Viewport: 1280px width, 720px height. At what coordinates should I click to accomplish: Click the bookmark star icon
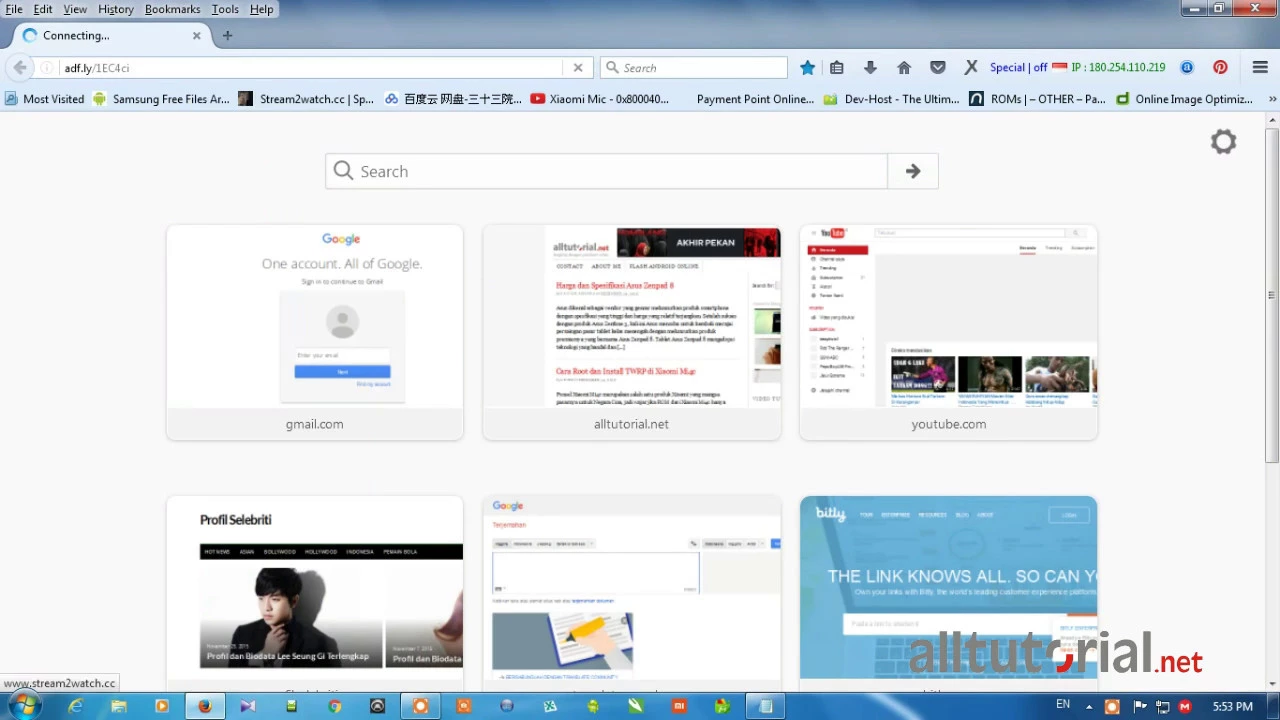pyautogui.click(x=807, y=67)
